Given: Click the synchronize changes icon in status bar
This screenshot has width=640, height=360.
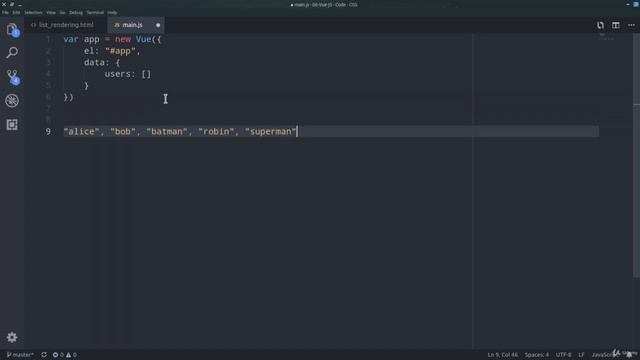Looking at the screenshot, I should coord(44,355).
